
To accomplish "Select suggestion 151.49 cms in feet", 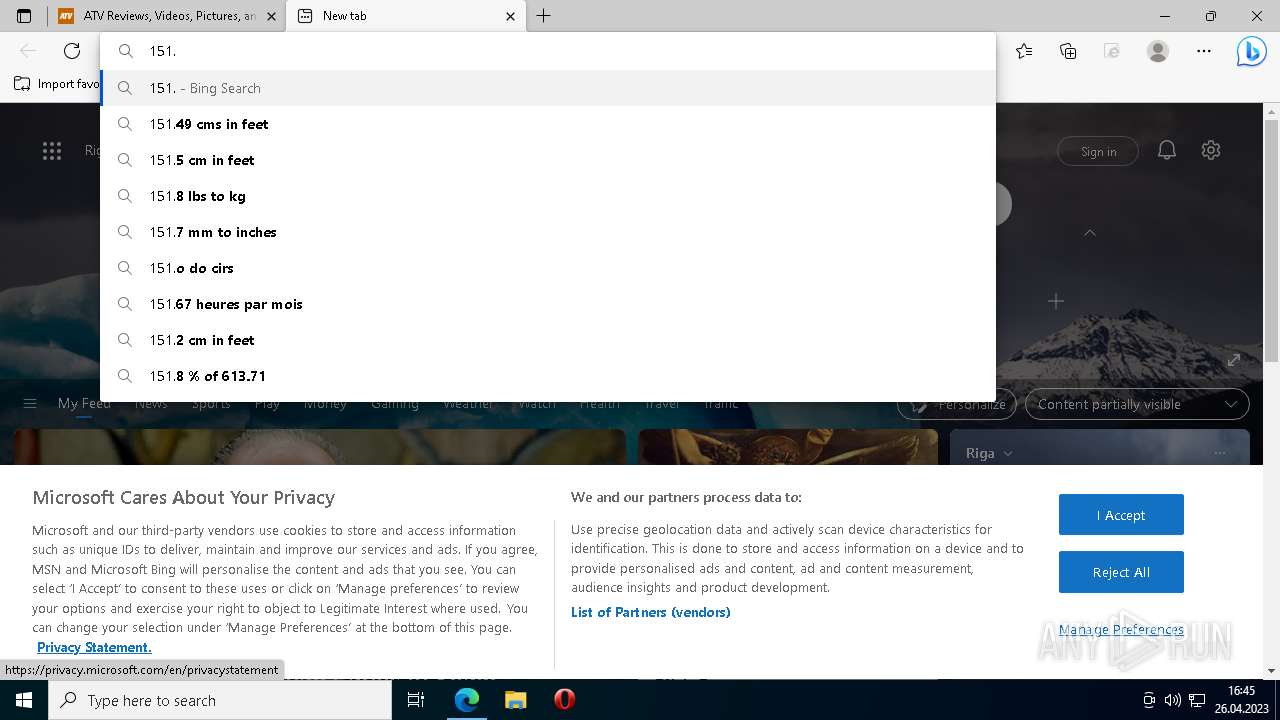I will click(548, 124).
